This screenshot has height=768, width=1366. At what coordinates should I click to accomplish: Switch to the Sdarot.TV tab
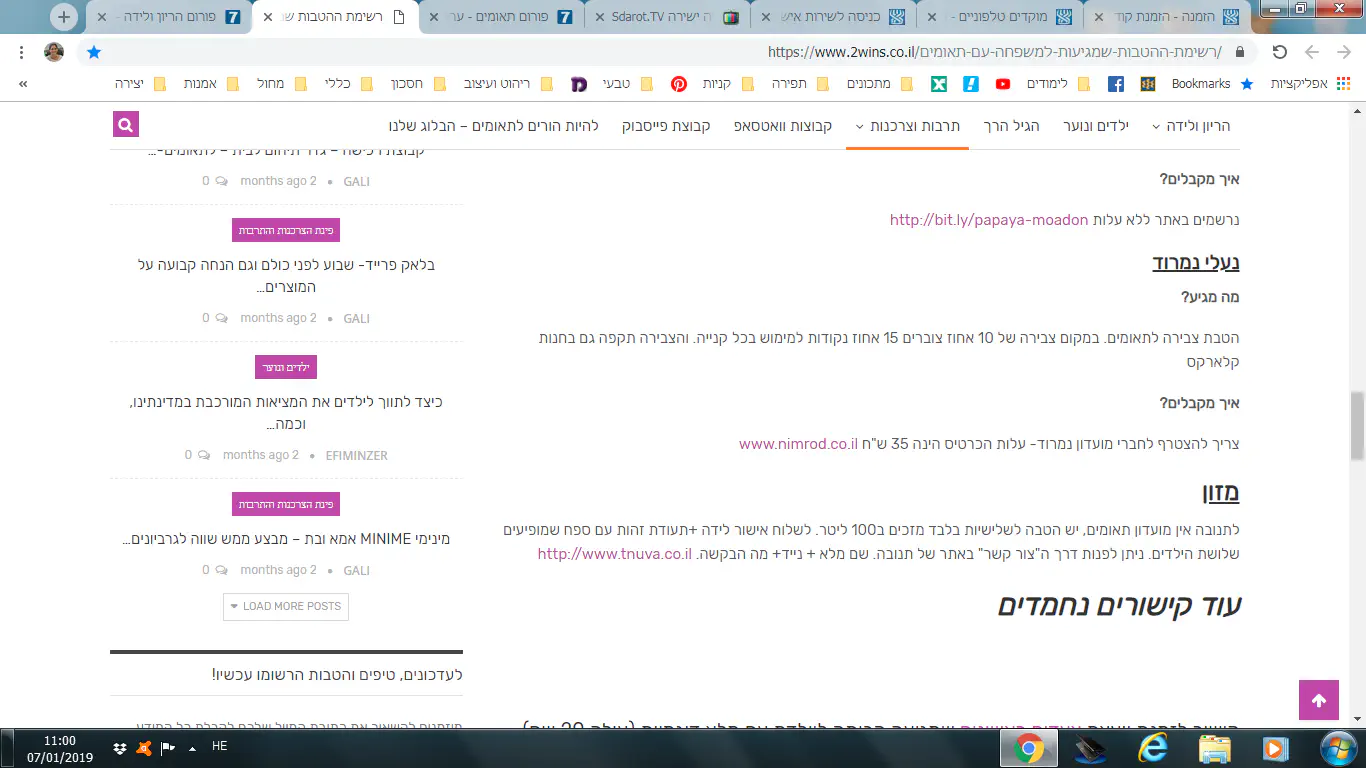point(663,17)
